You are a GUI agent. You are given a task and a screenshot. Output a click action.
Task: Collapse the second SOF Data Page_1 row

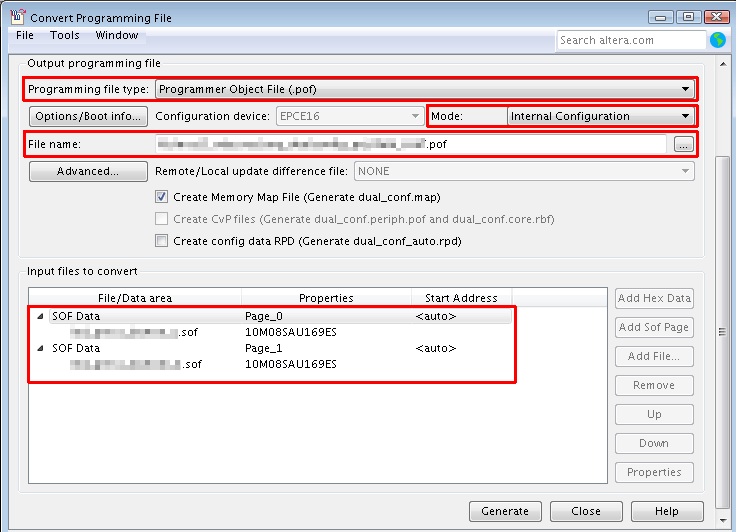pos(40,349)
